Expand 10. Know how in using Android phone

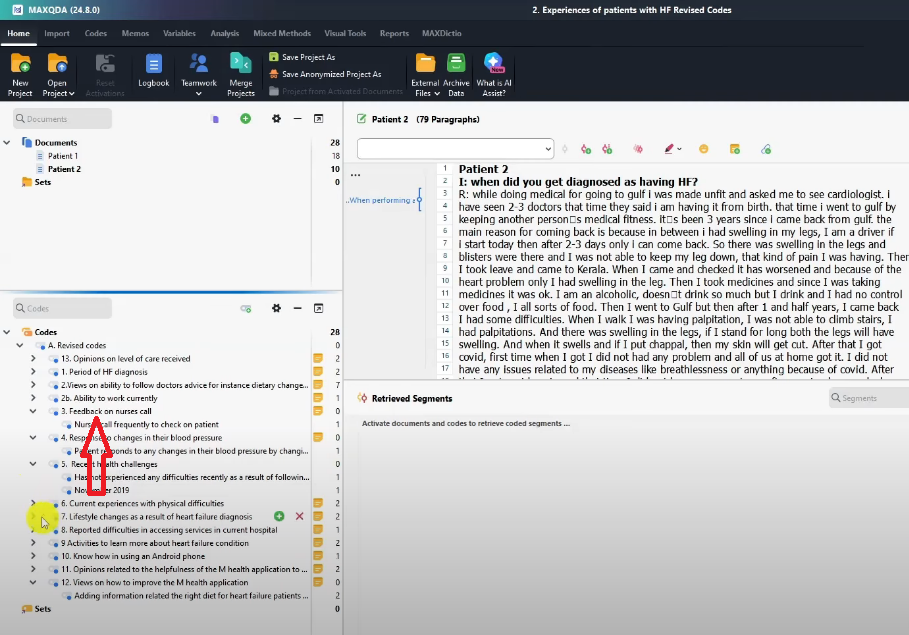[x=33, y=556]
